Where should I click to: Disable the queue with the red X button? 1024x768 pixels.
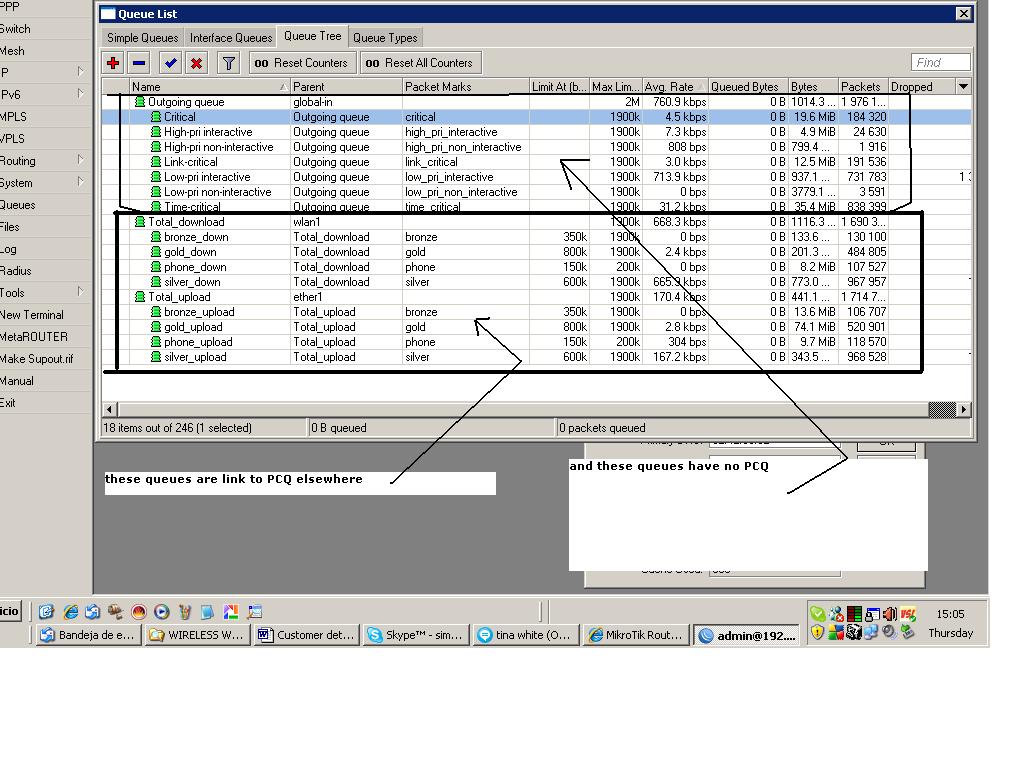196,63
